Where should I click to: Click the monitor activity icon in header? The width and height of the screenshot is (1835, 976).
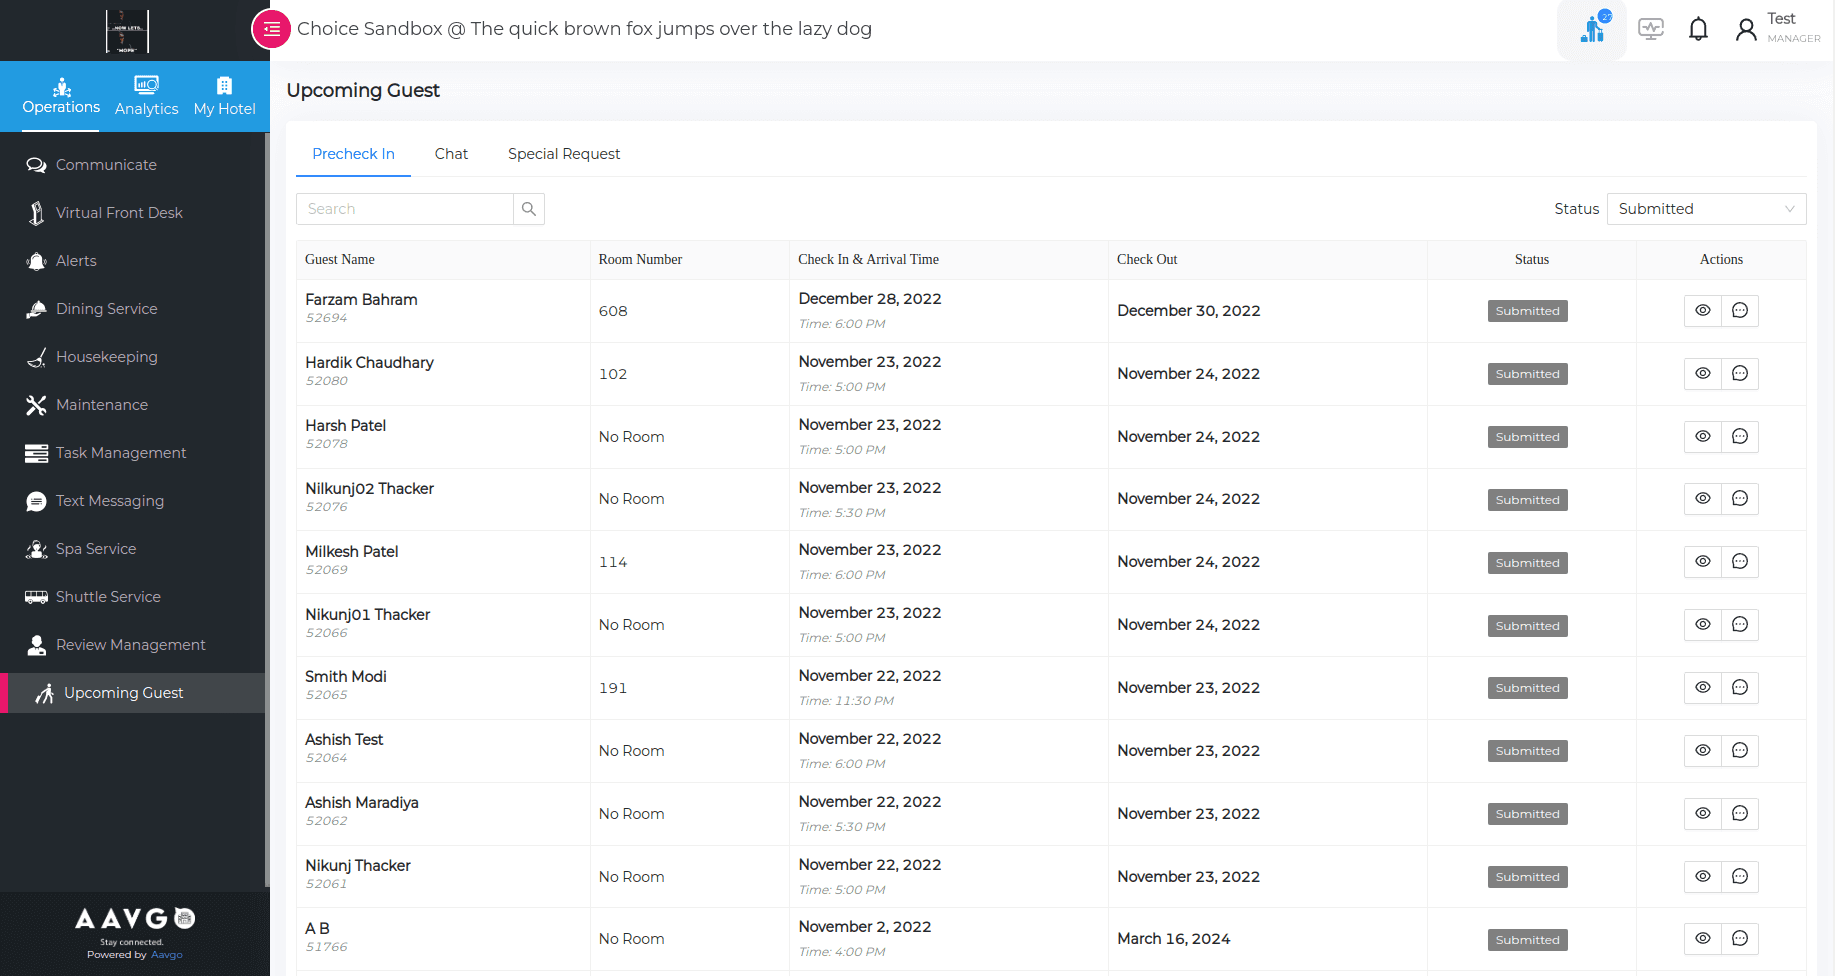(x=1651, y=30)
